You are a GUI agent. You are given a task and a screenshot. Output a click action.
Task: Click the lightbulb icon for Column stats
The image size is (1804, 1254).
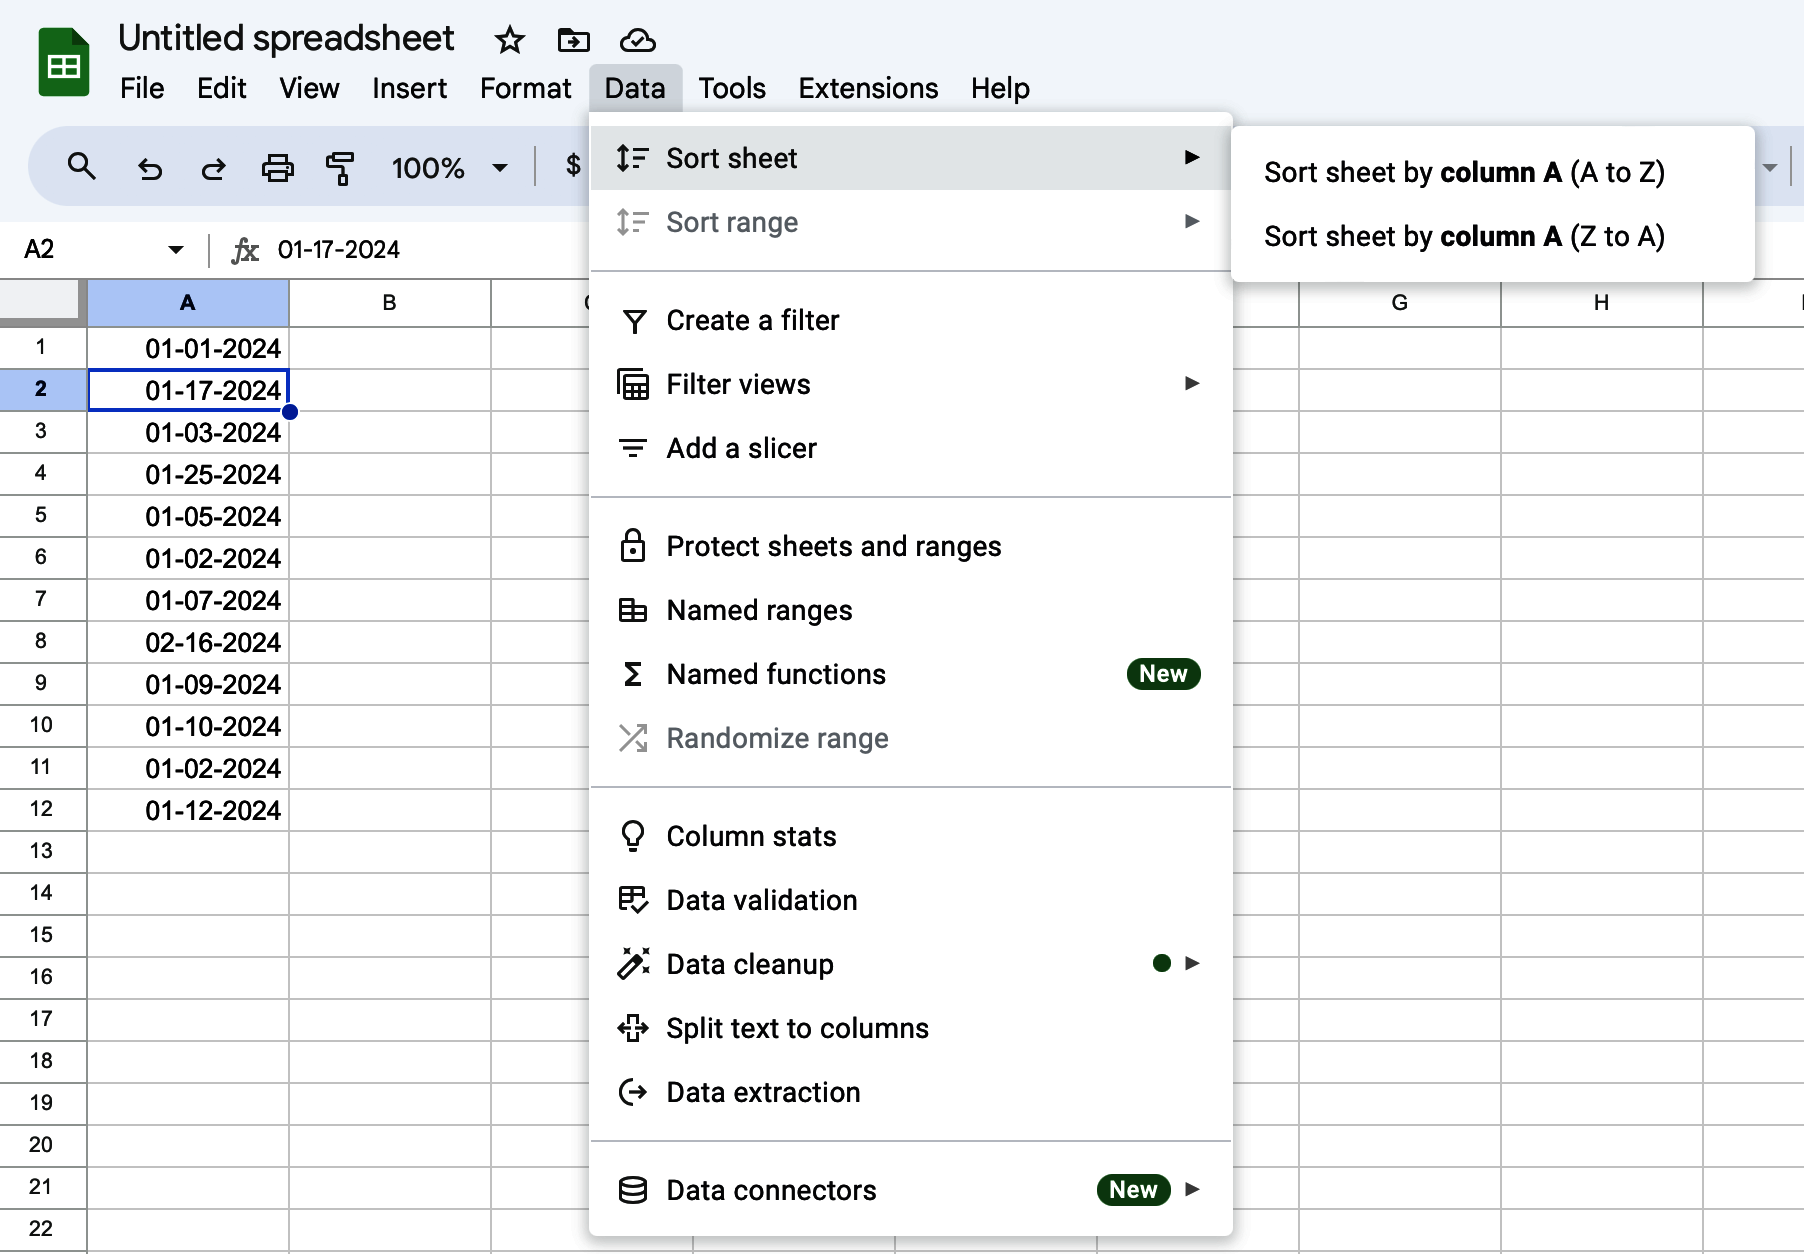pos(632,836)
